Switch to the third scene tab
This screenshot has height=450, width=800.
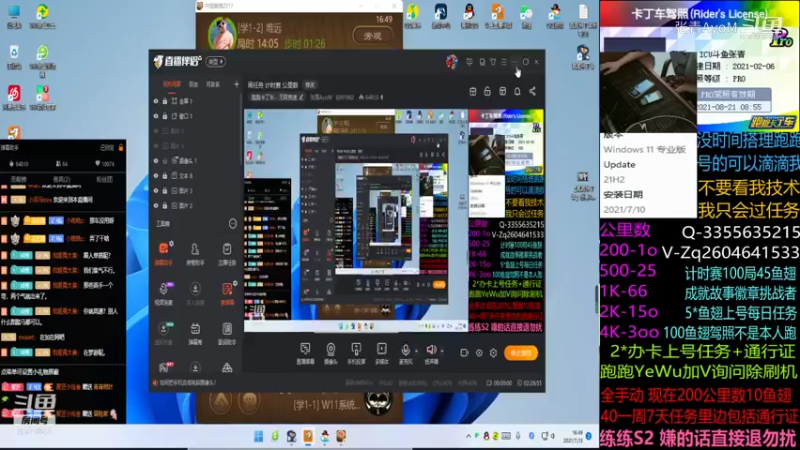213,84
